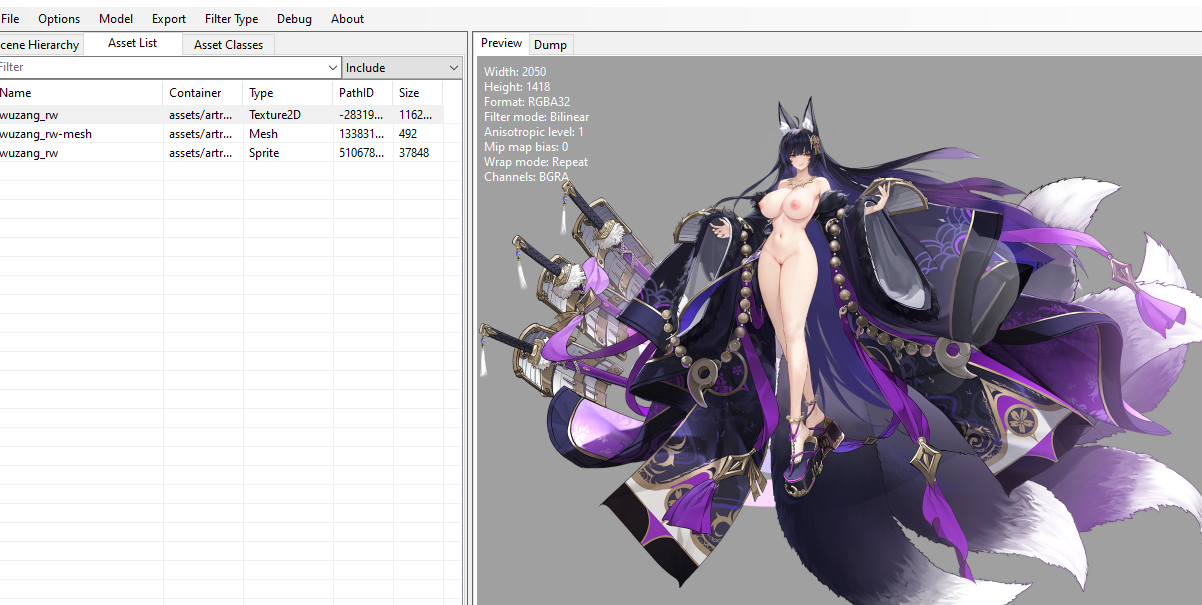Open the Filter Type menu
The height and width of the screenshot is (605, 1202).
click(x=231, y=19)
